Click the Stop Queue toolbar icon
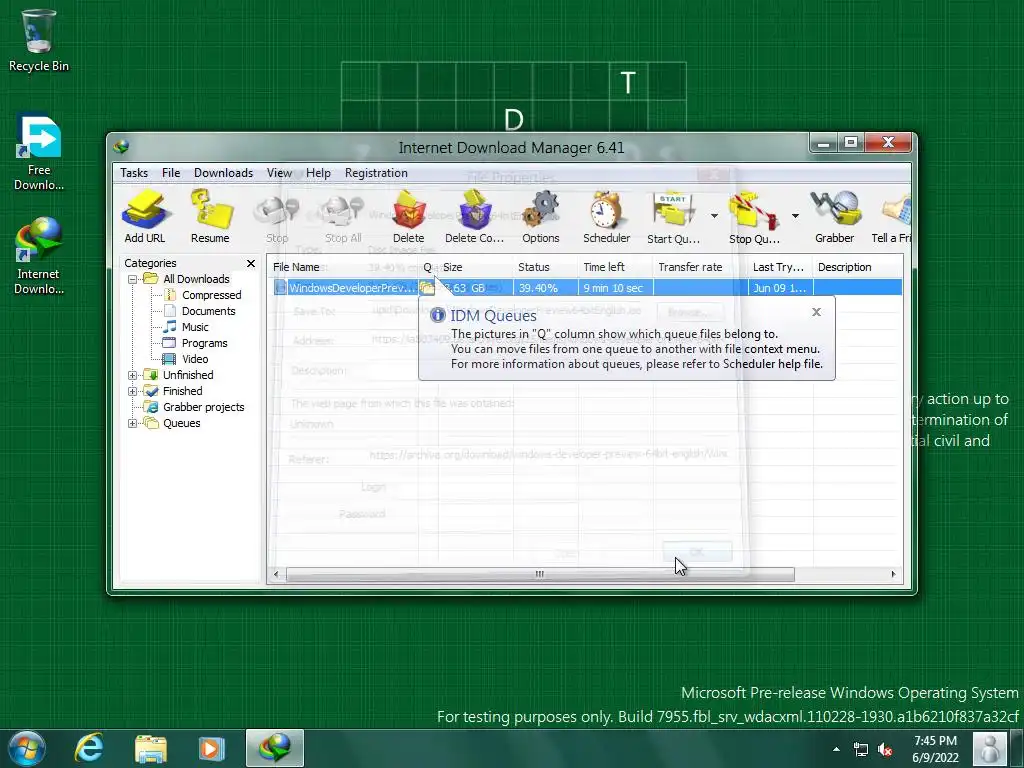 754,218
